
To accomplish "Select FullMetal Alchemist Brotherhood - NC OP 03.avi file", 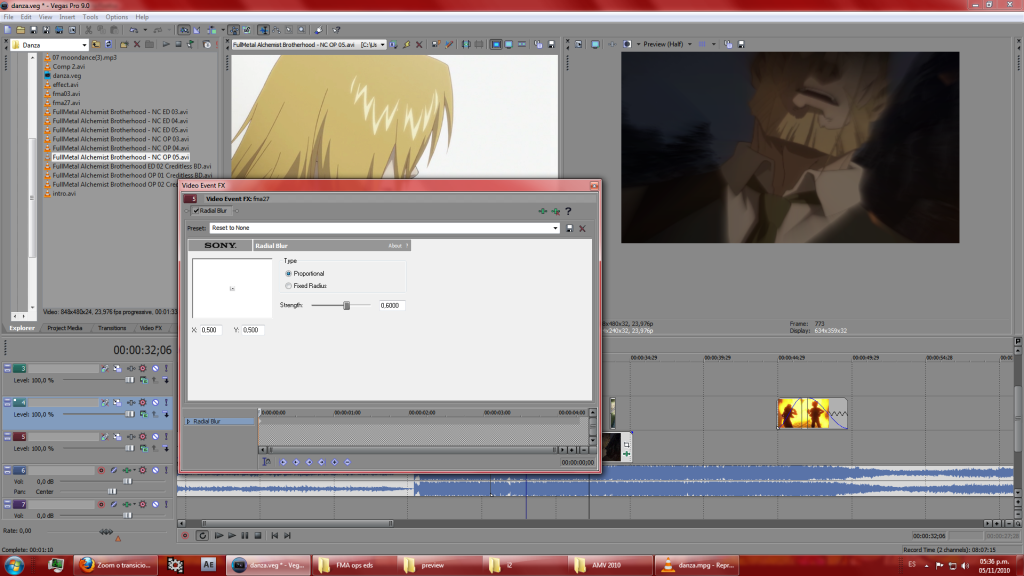I will pyautogui.click(x=121, y=139).
